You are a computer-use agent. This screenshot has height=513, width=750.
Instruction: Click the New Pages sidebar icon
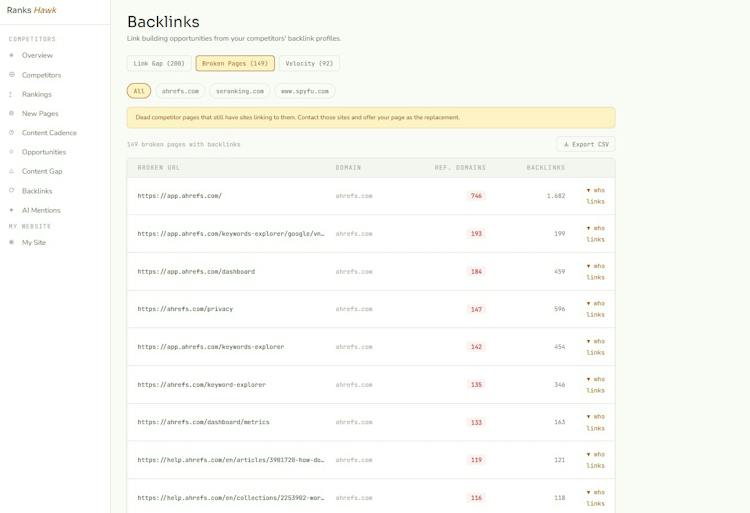coord(11,113)
